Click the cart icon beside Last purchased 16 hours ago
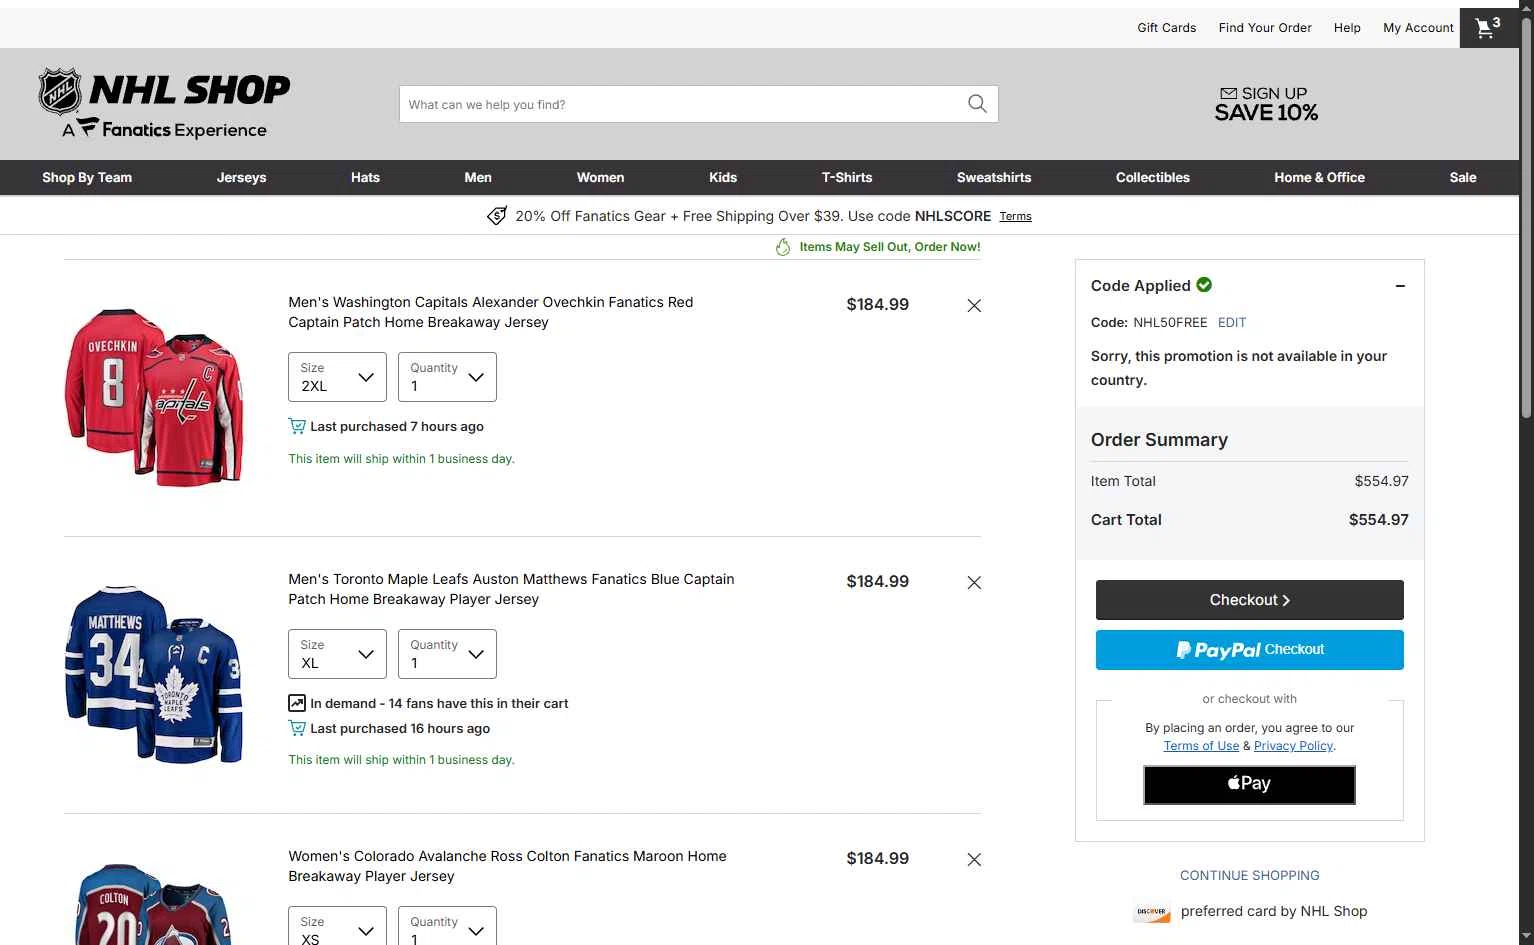The height and width of the screenshot is (945, 1534). [x=297, y=728]
